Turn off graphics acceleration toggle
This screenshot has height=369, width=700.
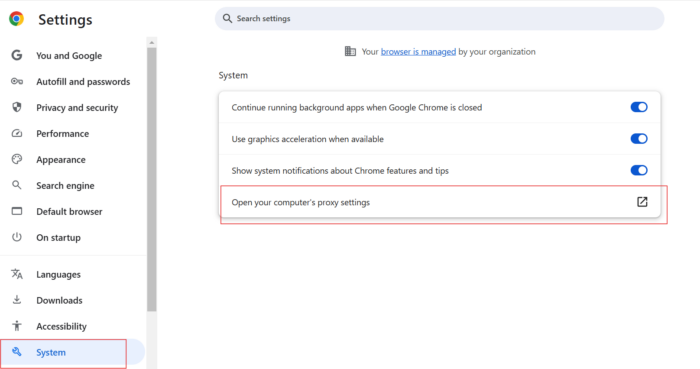[639, 139]
